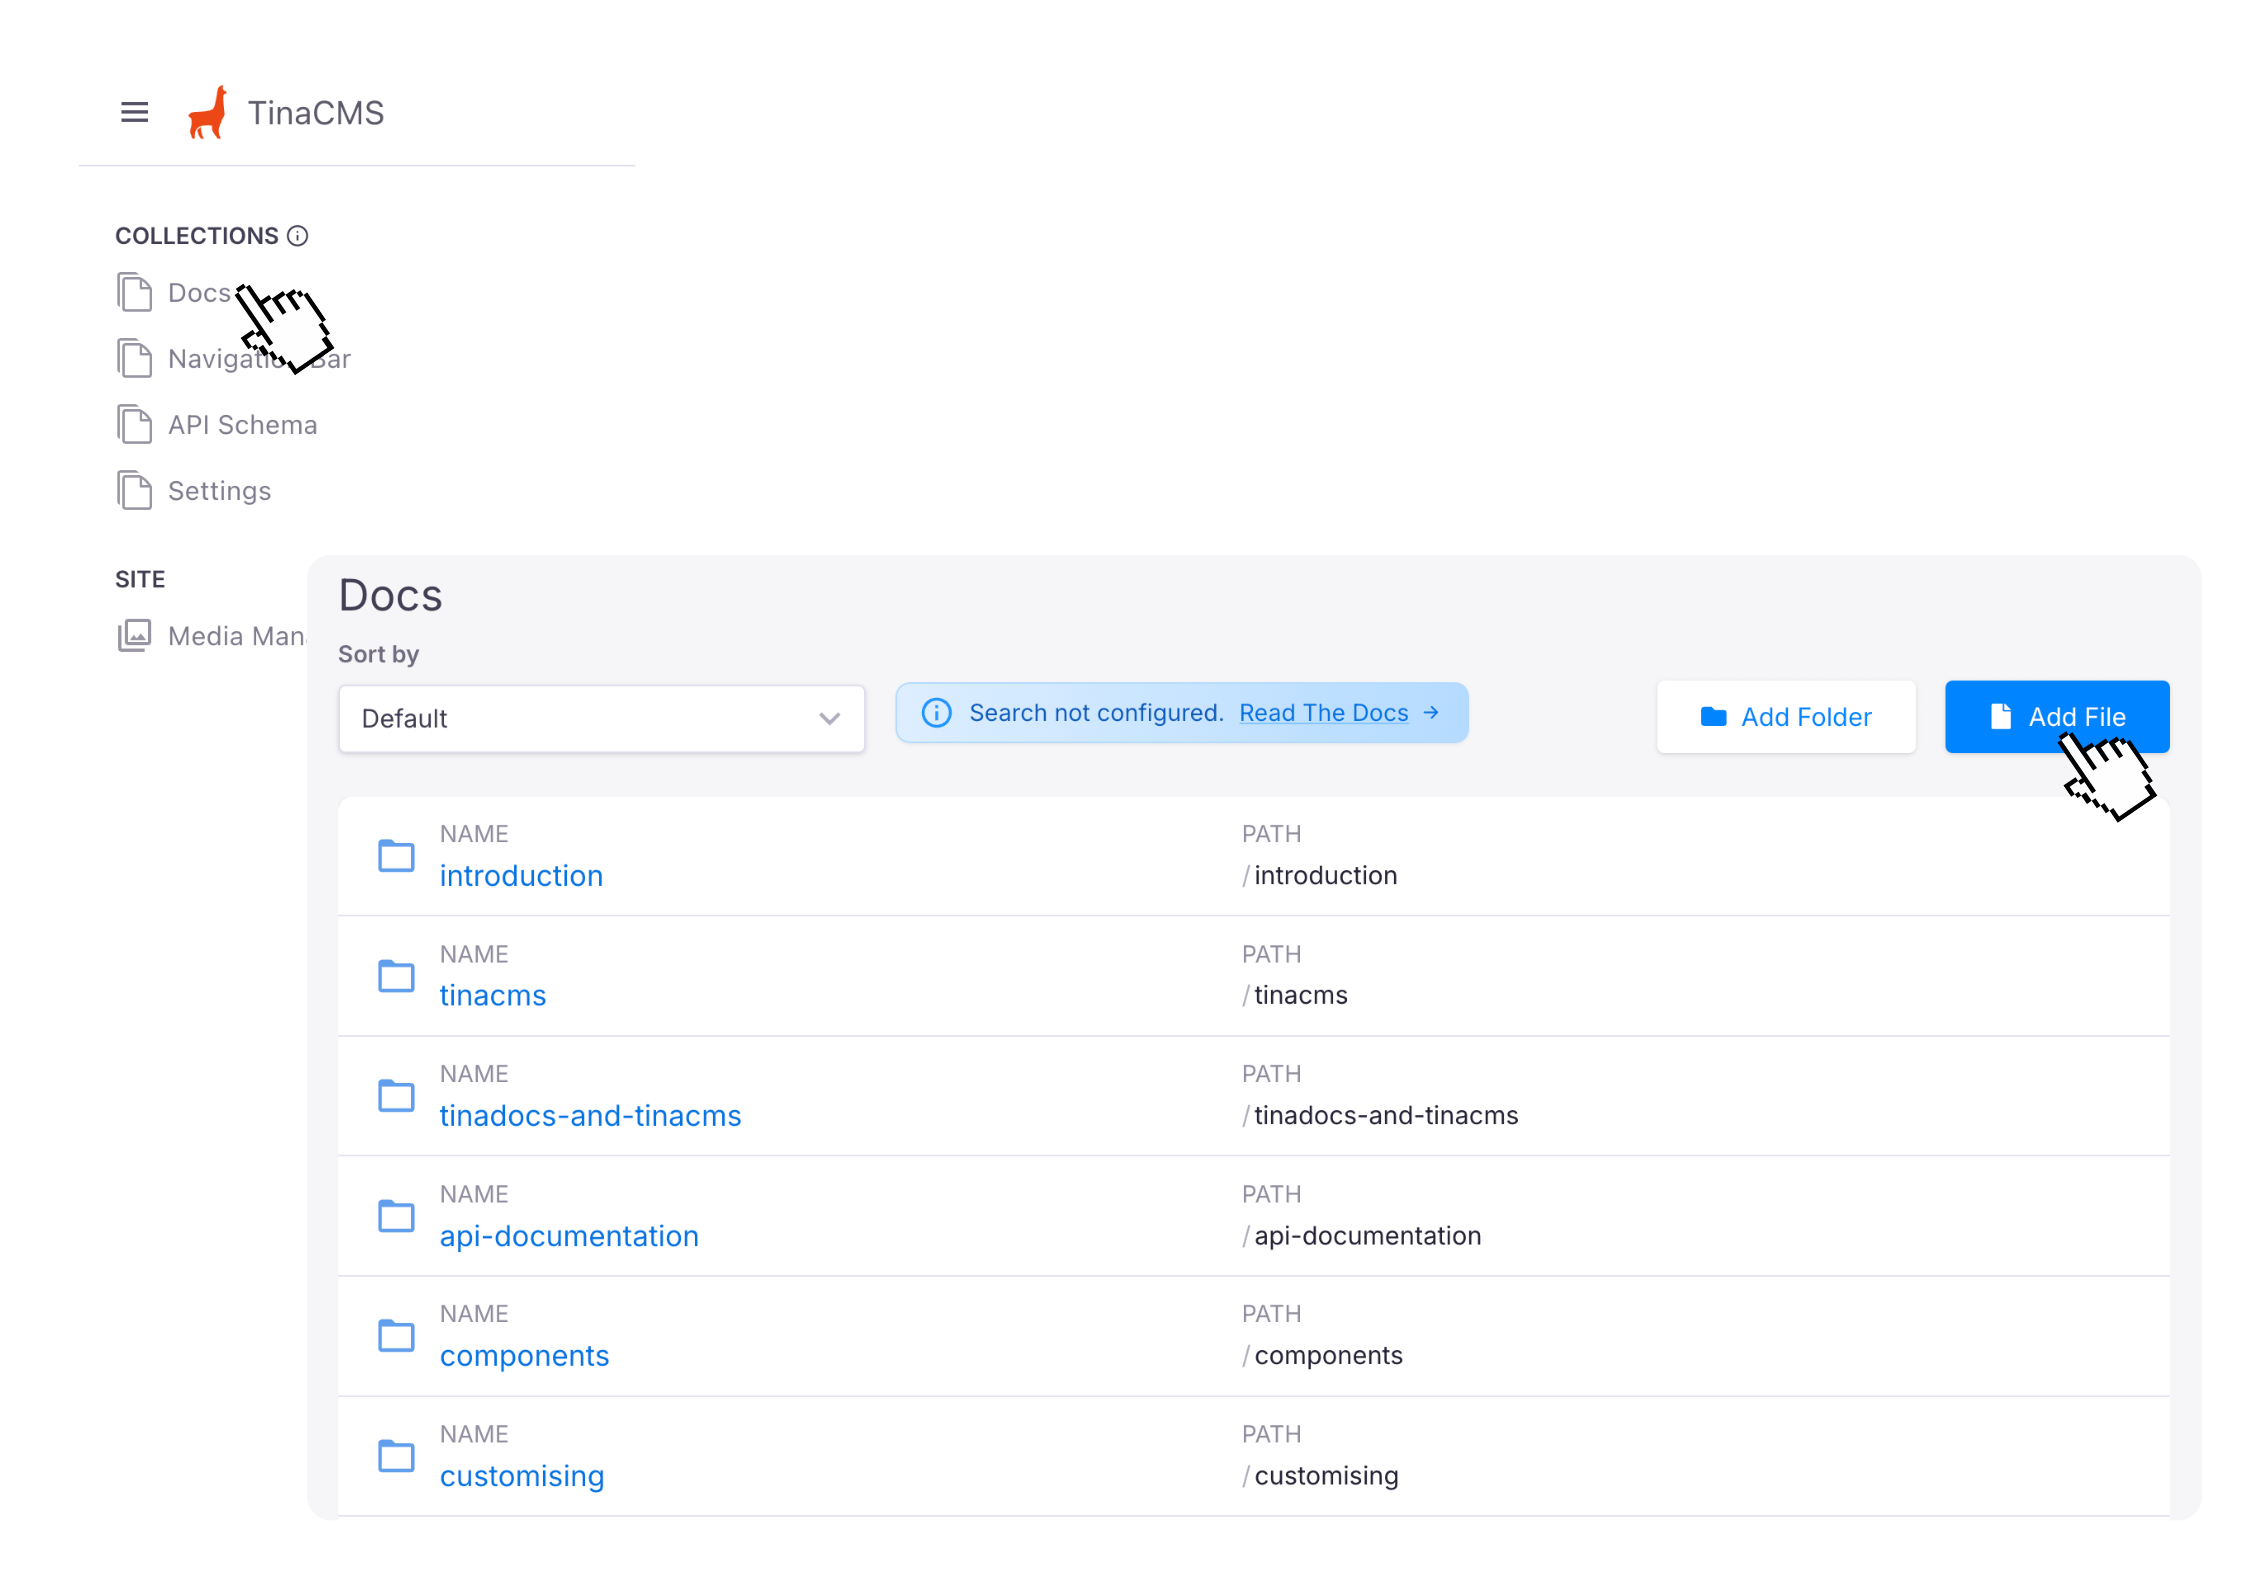Click the customising folder icon
Viewport: 2245px width, 1587px height.
(x=396, y=1456)
